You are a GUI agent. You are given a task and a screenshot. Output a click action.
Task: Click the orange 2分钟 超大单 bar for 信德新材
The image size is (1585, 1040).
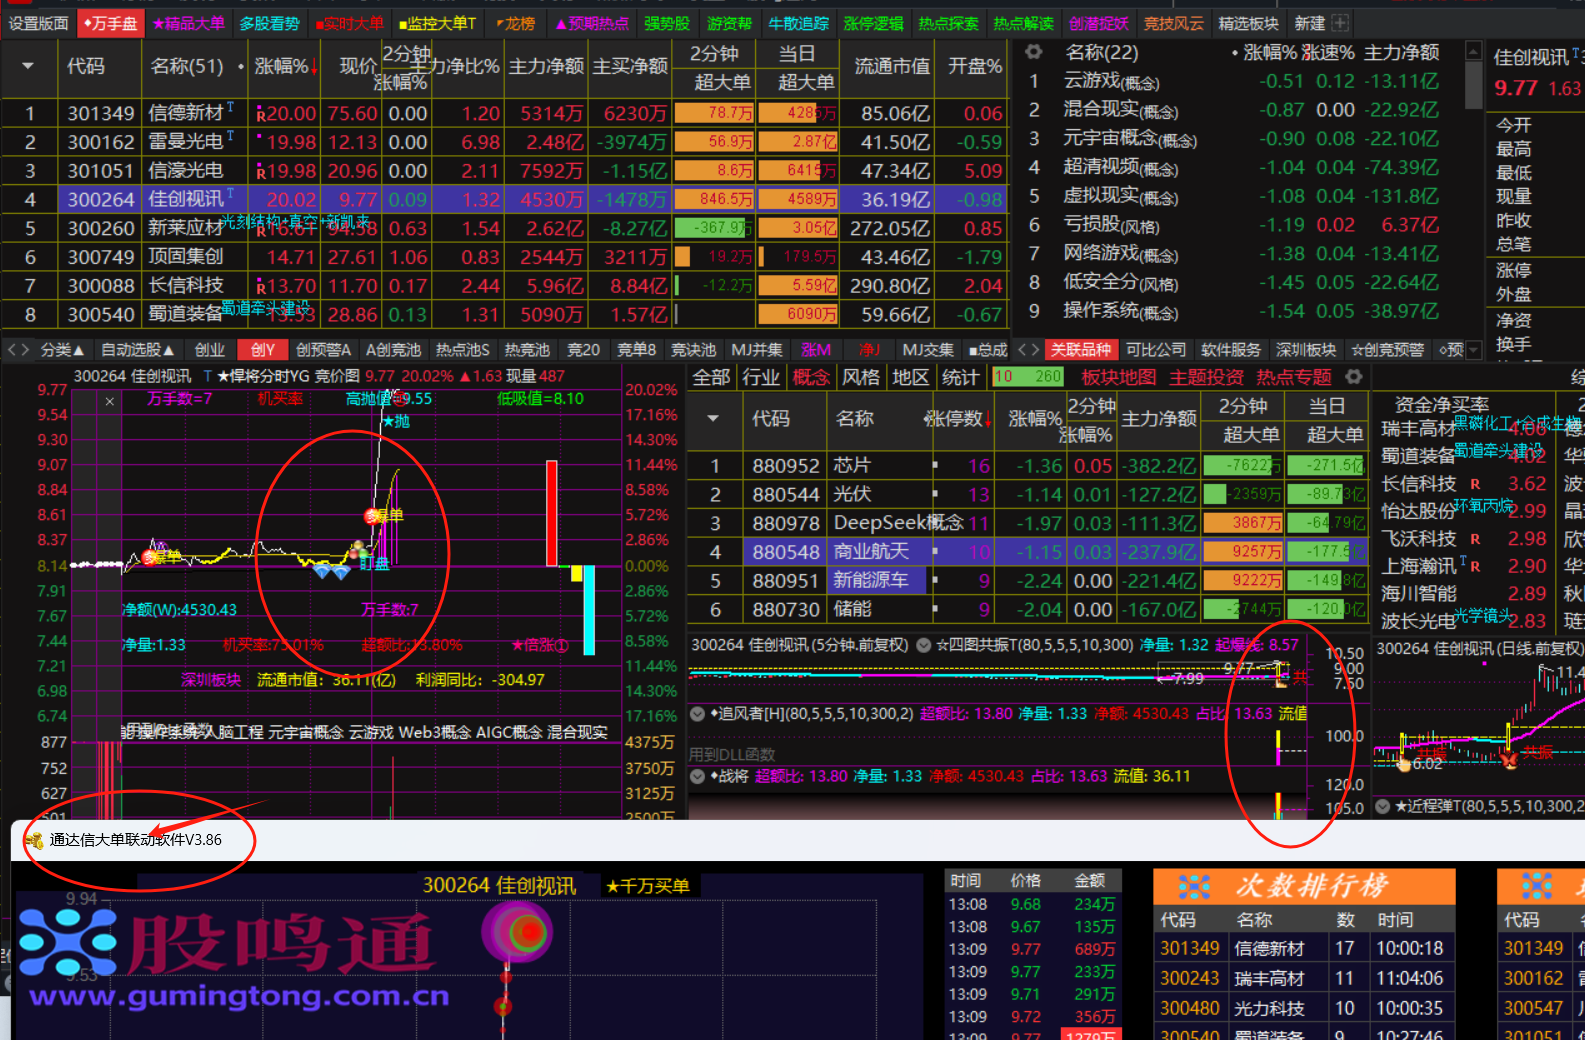pyautogui.click(x=714, y=114)
